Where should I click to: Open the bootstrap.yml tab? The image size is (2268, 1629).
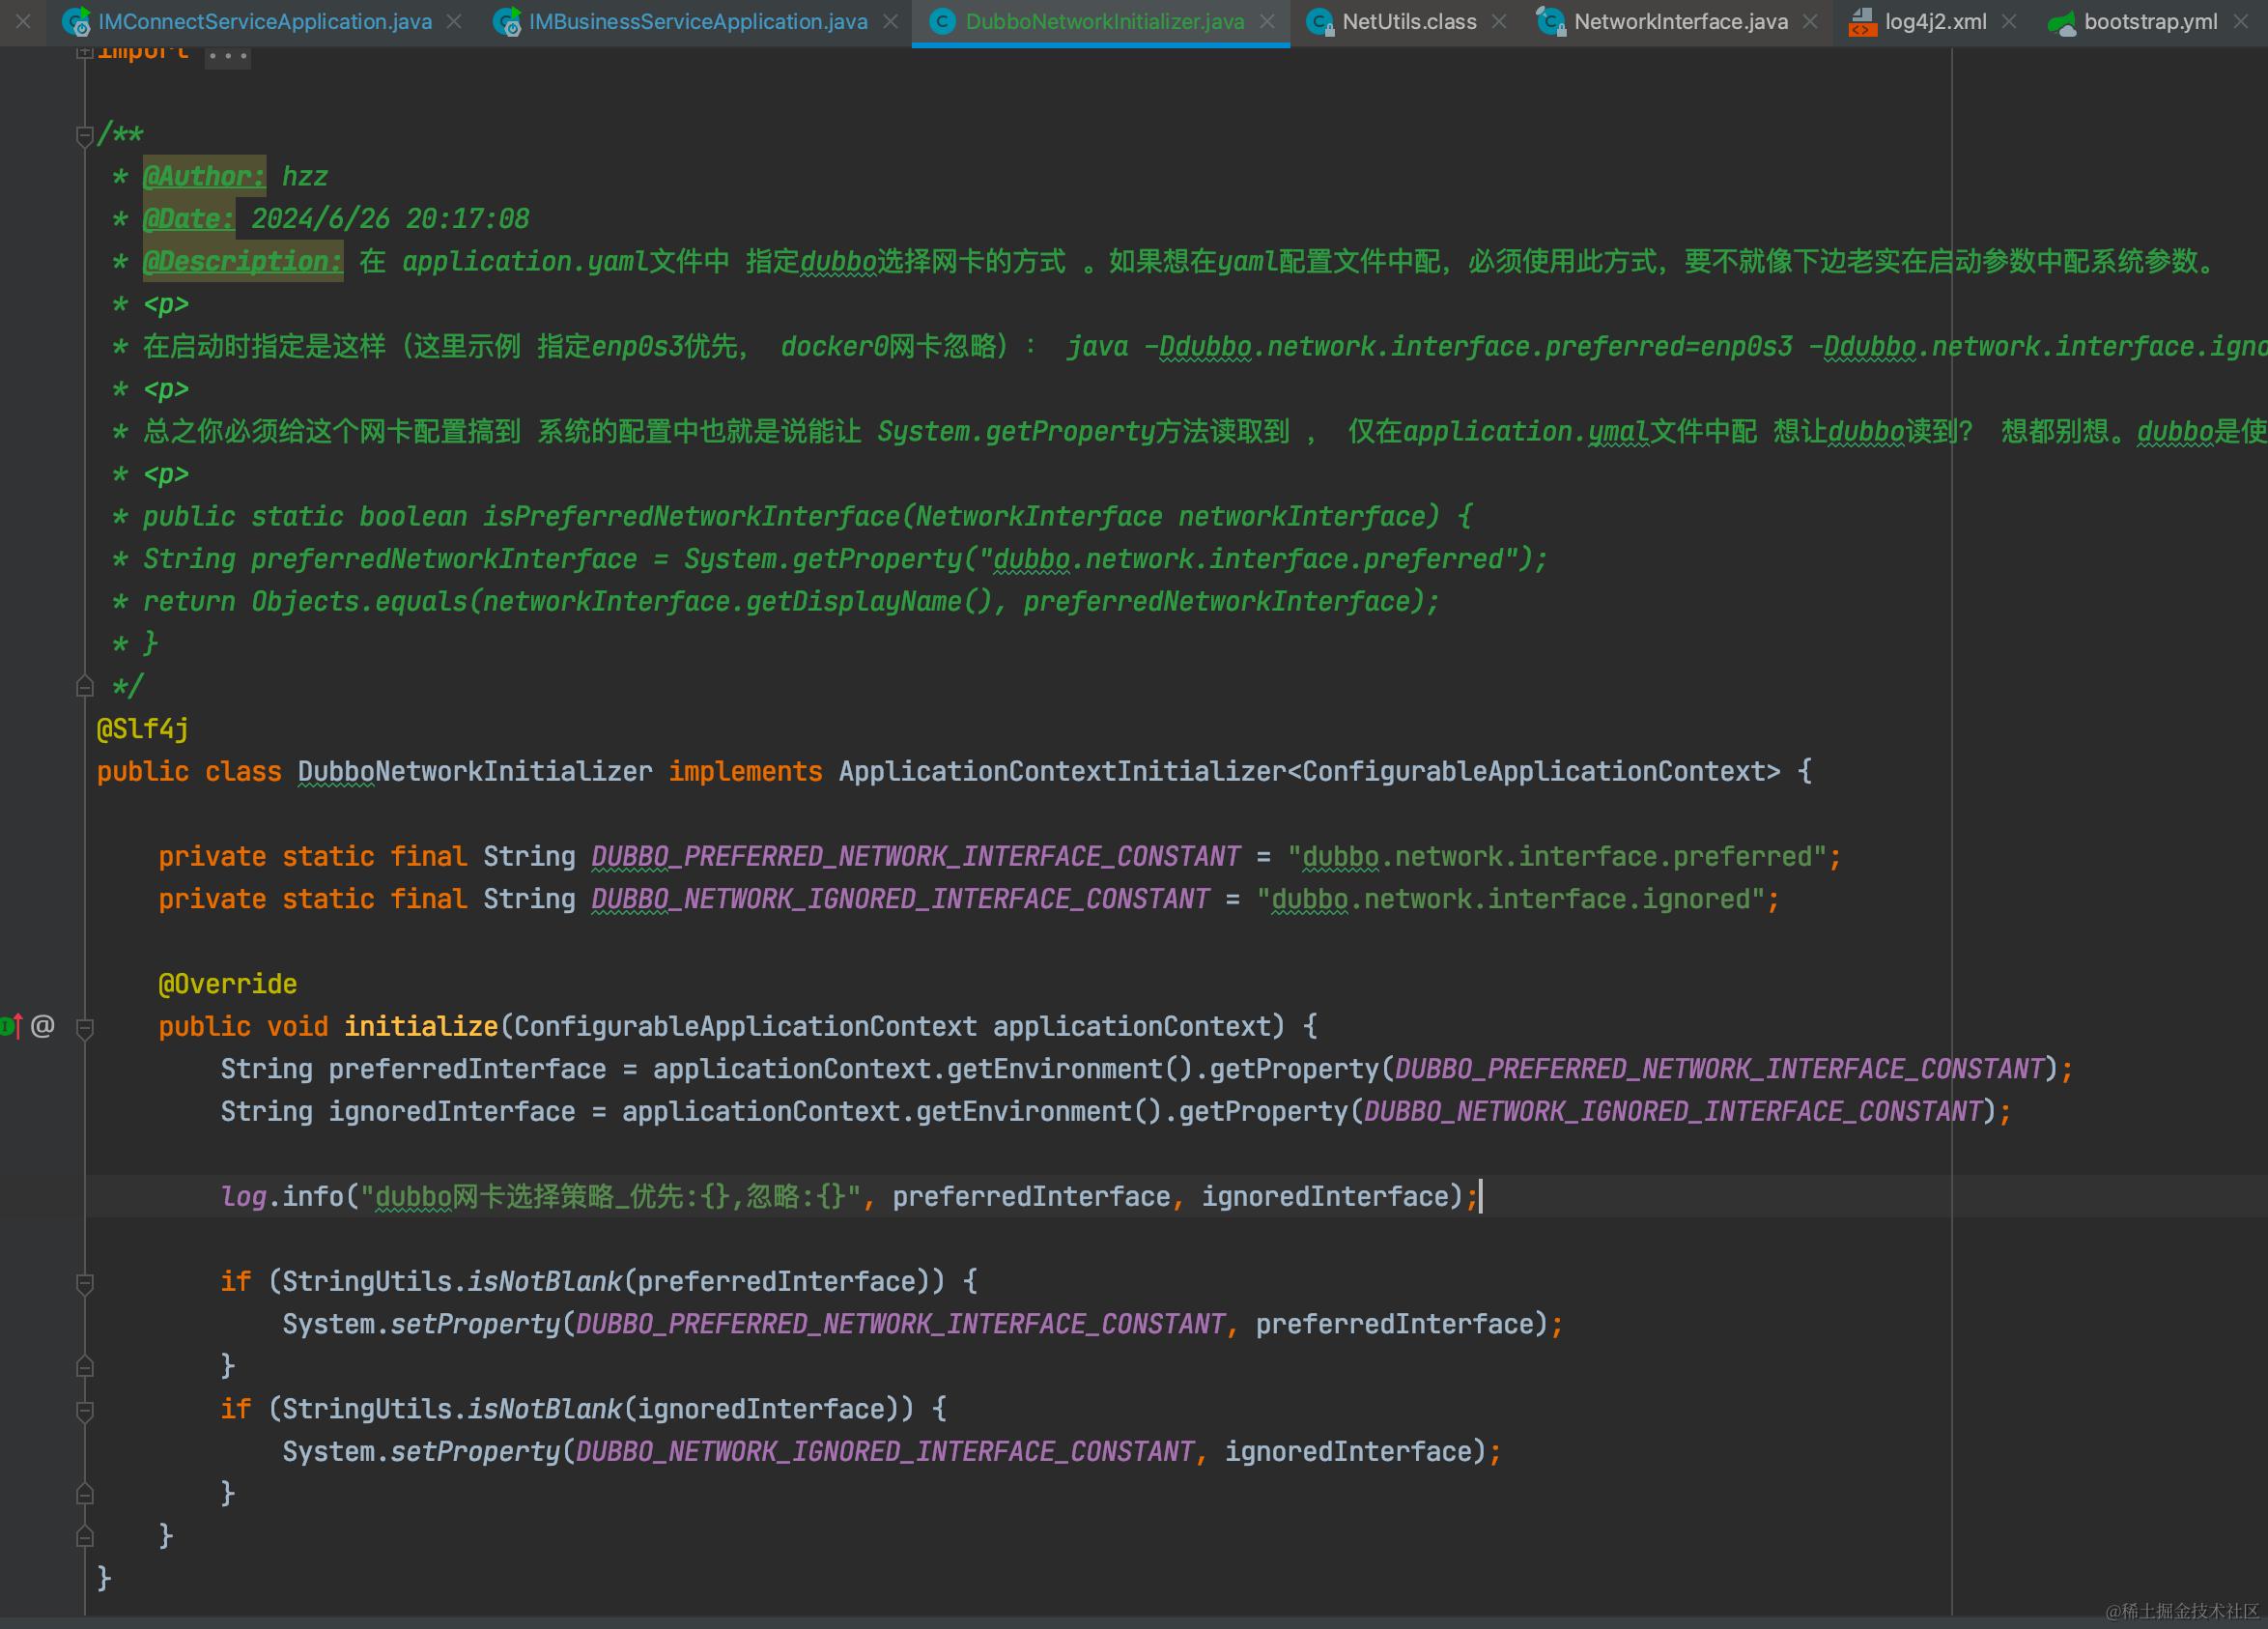2150,22
